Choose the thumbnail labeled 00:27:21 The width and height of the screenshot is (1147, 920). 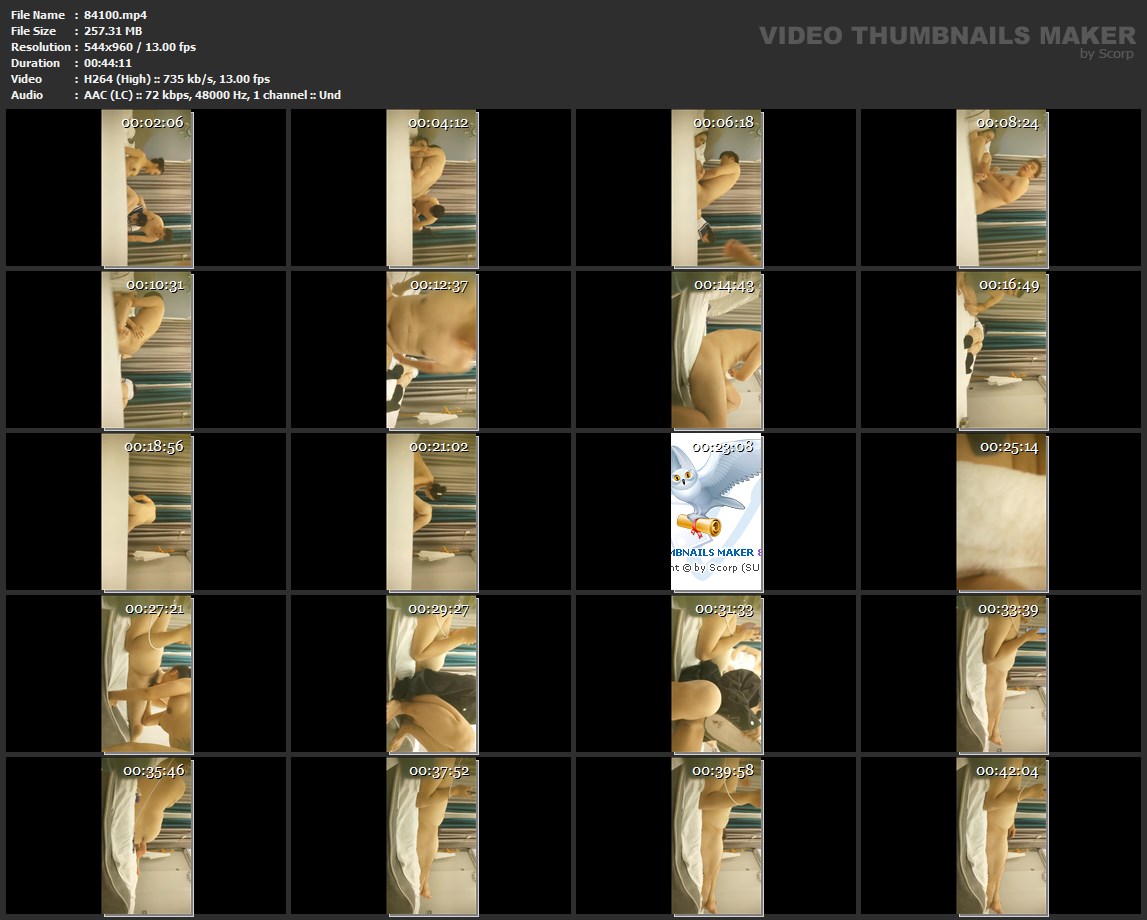click(147, 674)
